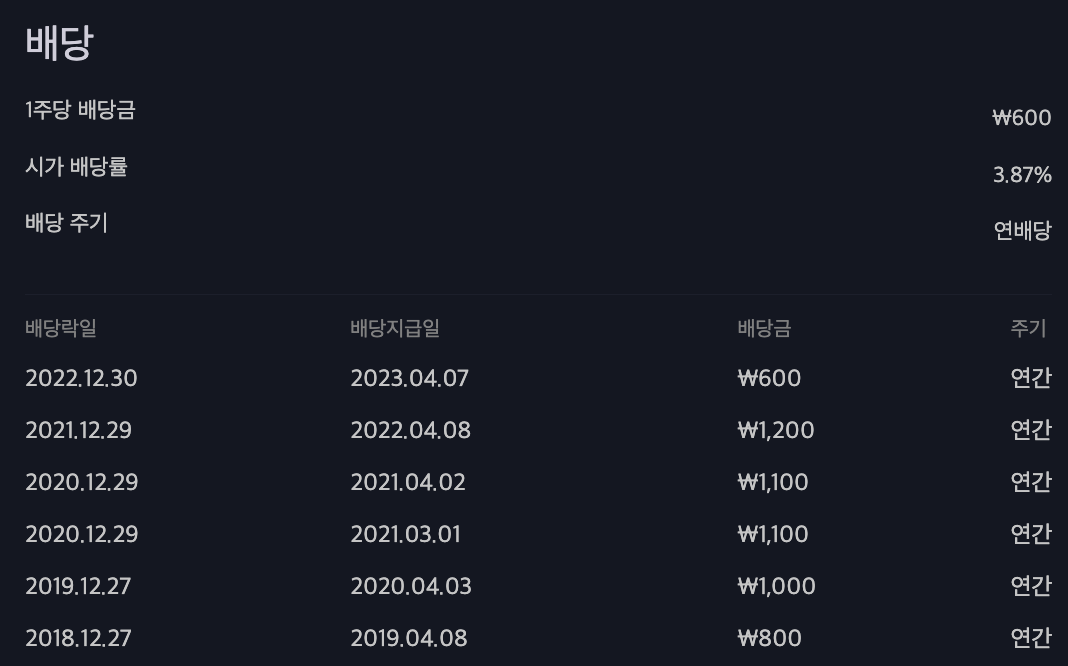The width and height of the screenshot is (1068, 666).
Task: Click the 연배당 cycle value
Action: click(x=1022, y=231)
